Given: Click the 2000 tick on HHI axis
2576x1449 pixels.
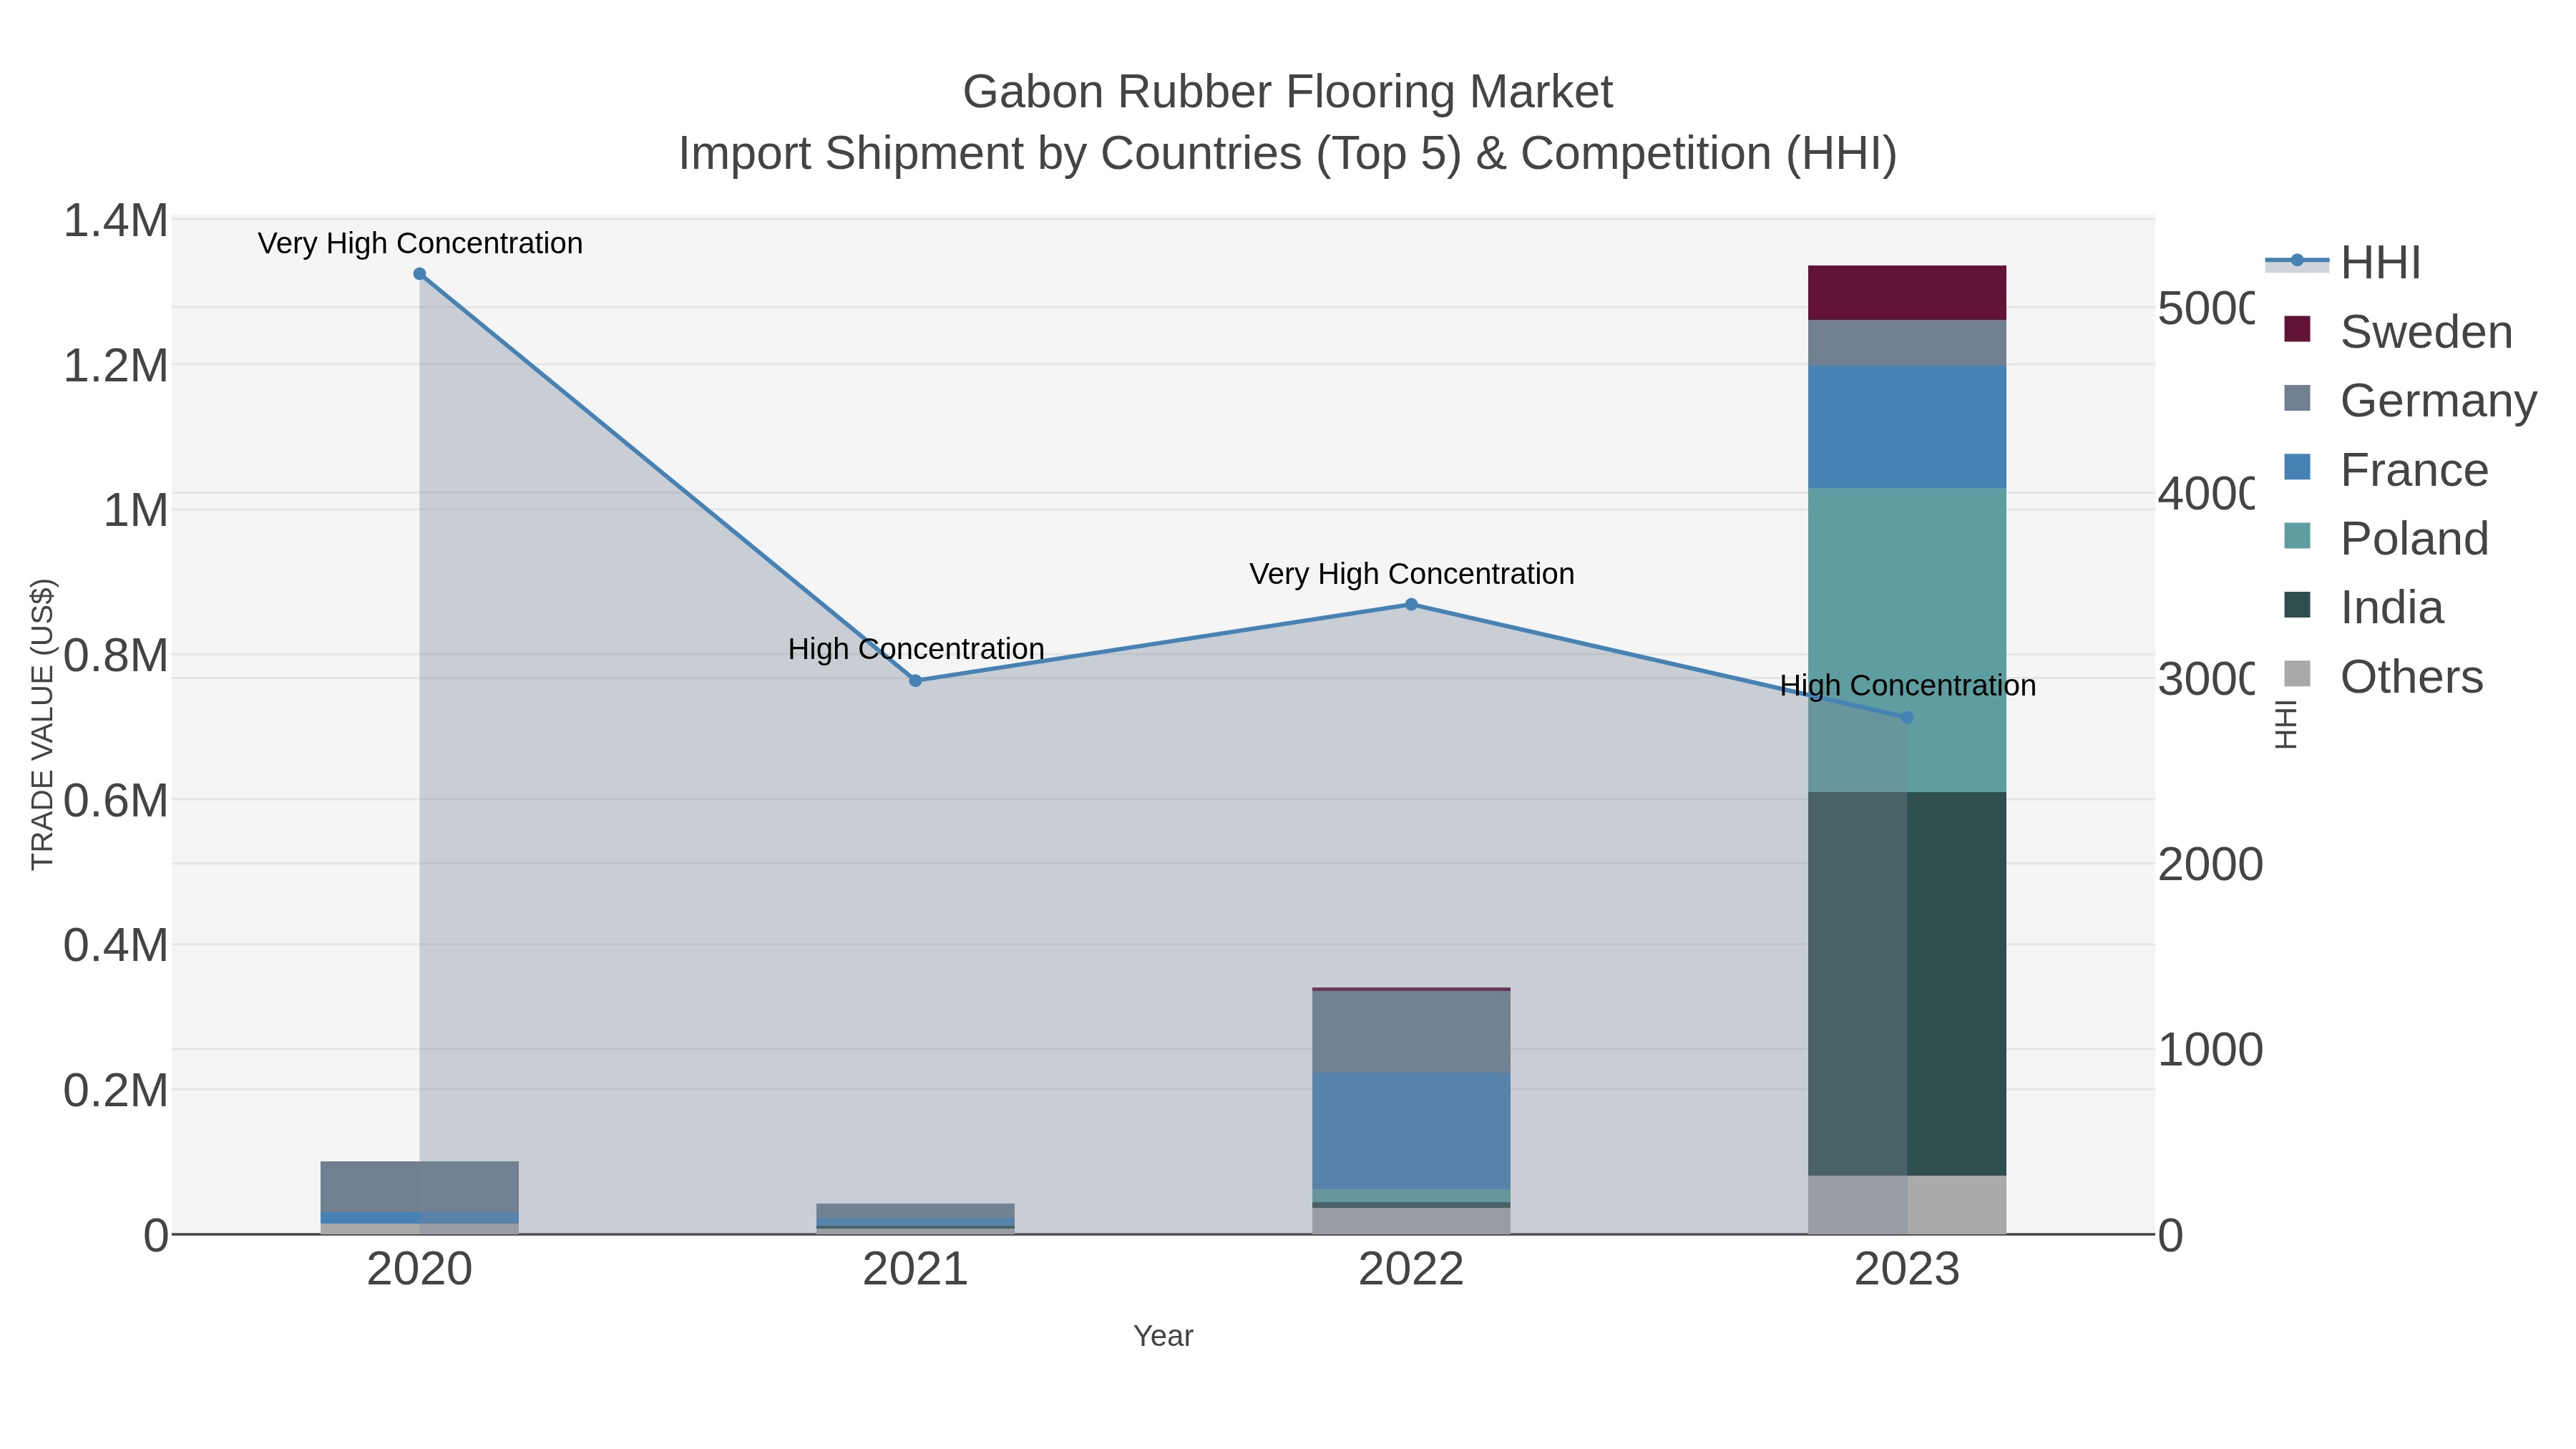Looking at the screenshot, I should click(x=2210, y=864).
